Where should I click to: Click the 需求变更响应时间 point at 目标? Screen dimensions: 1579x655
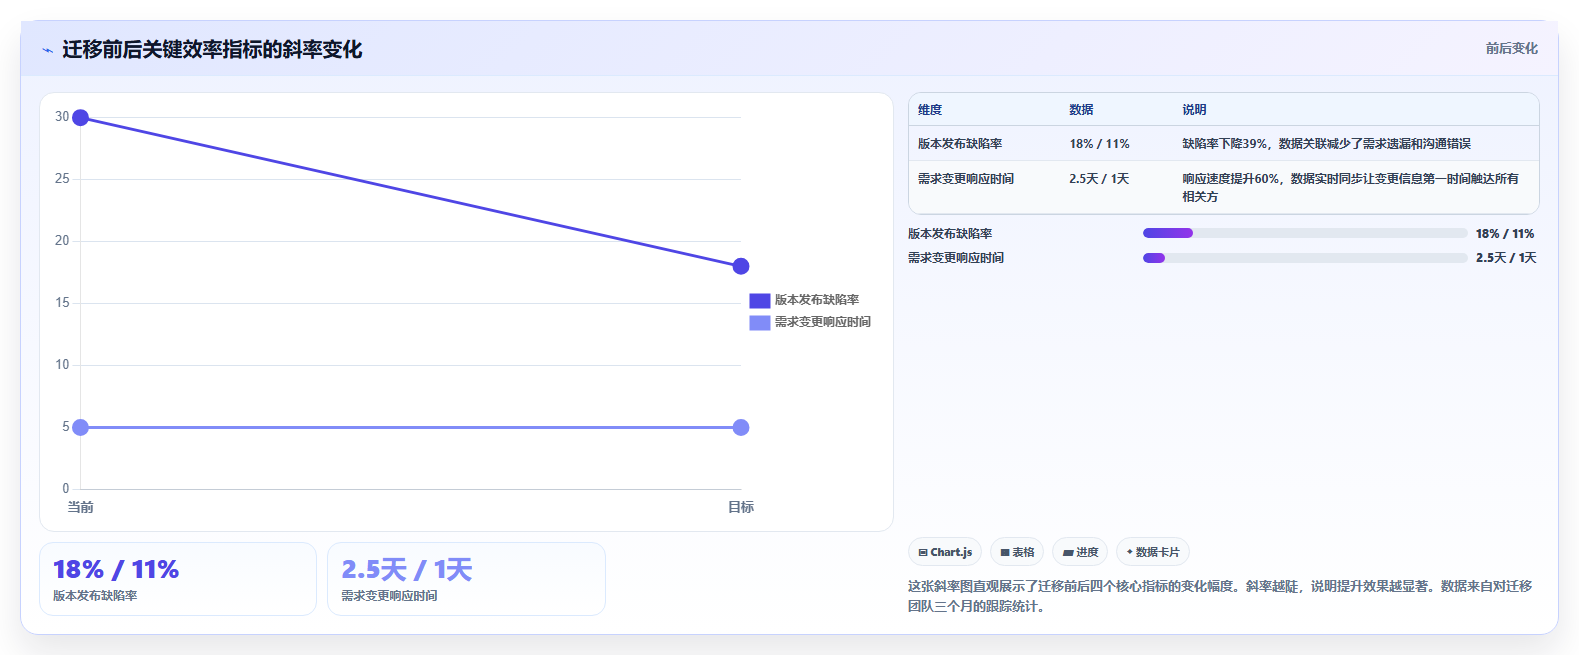[741, 427]
